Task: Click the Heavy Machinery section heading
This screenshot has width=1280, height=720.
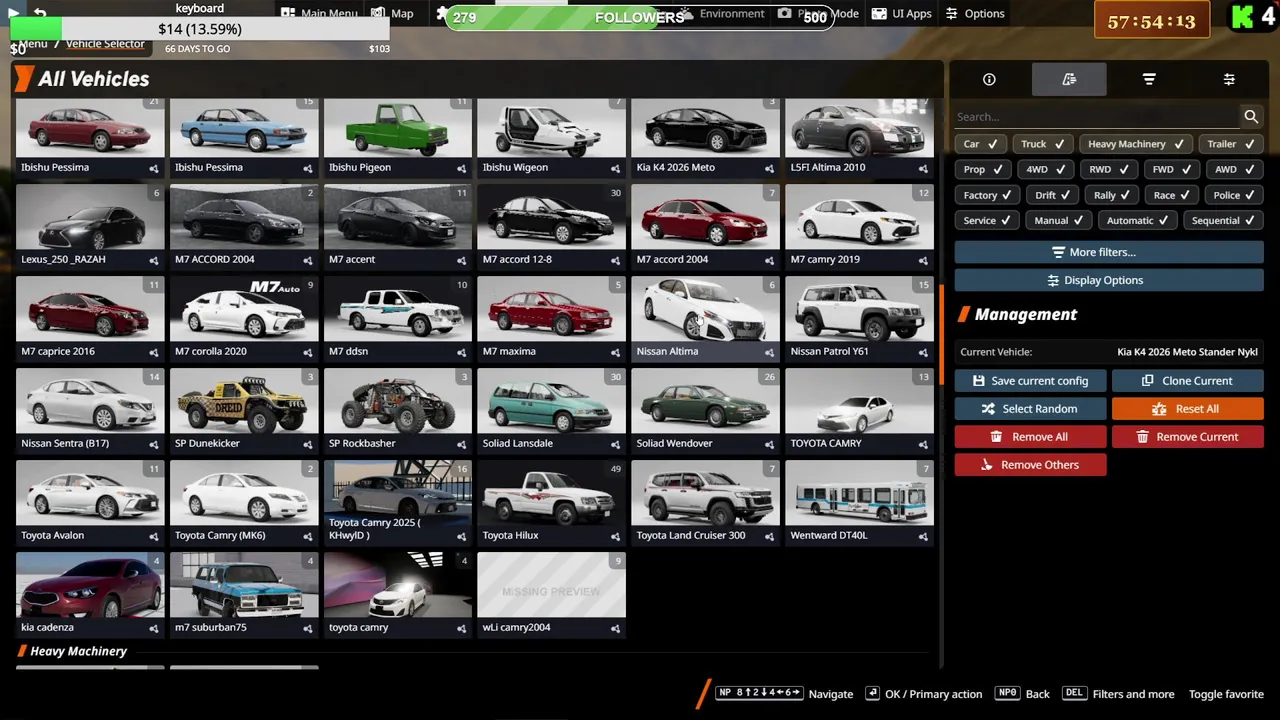Action: 78,651
